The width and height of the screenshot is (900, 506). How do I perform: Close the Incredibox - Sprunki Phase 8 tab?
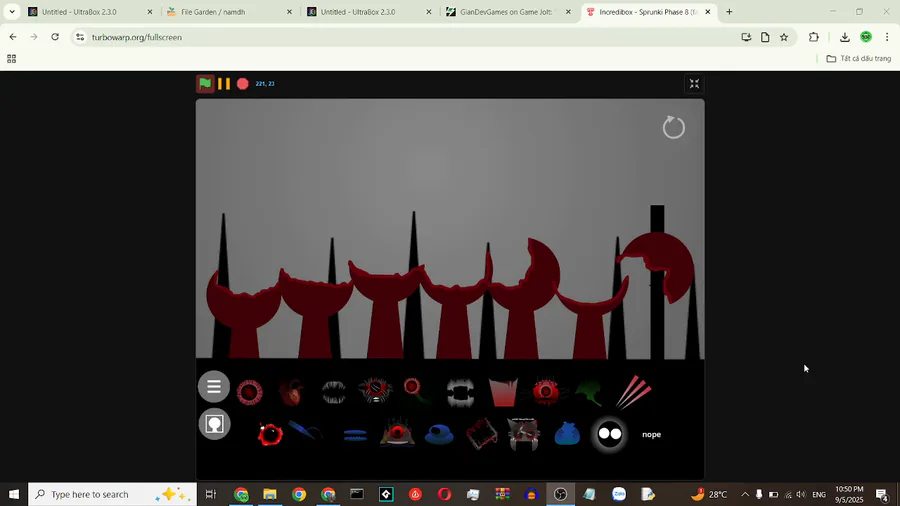(x=708, y=11)
